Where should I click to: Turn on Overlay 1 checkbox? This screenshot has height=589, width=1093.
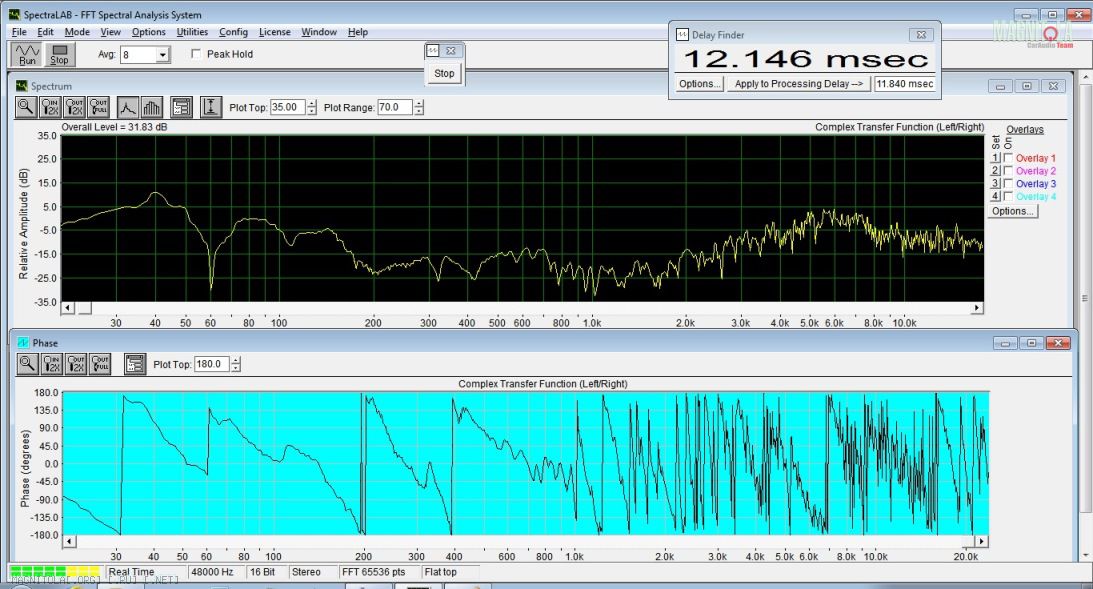click(x=1008, y=158)
